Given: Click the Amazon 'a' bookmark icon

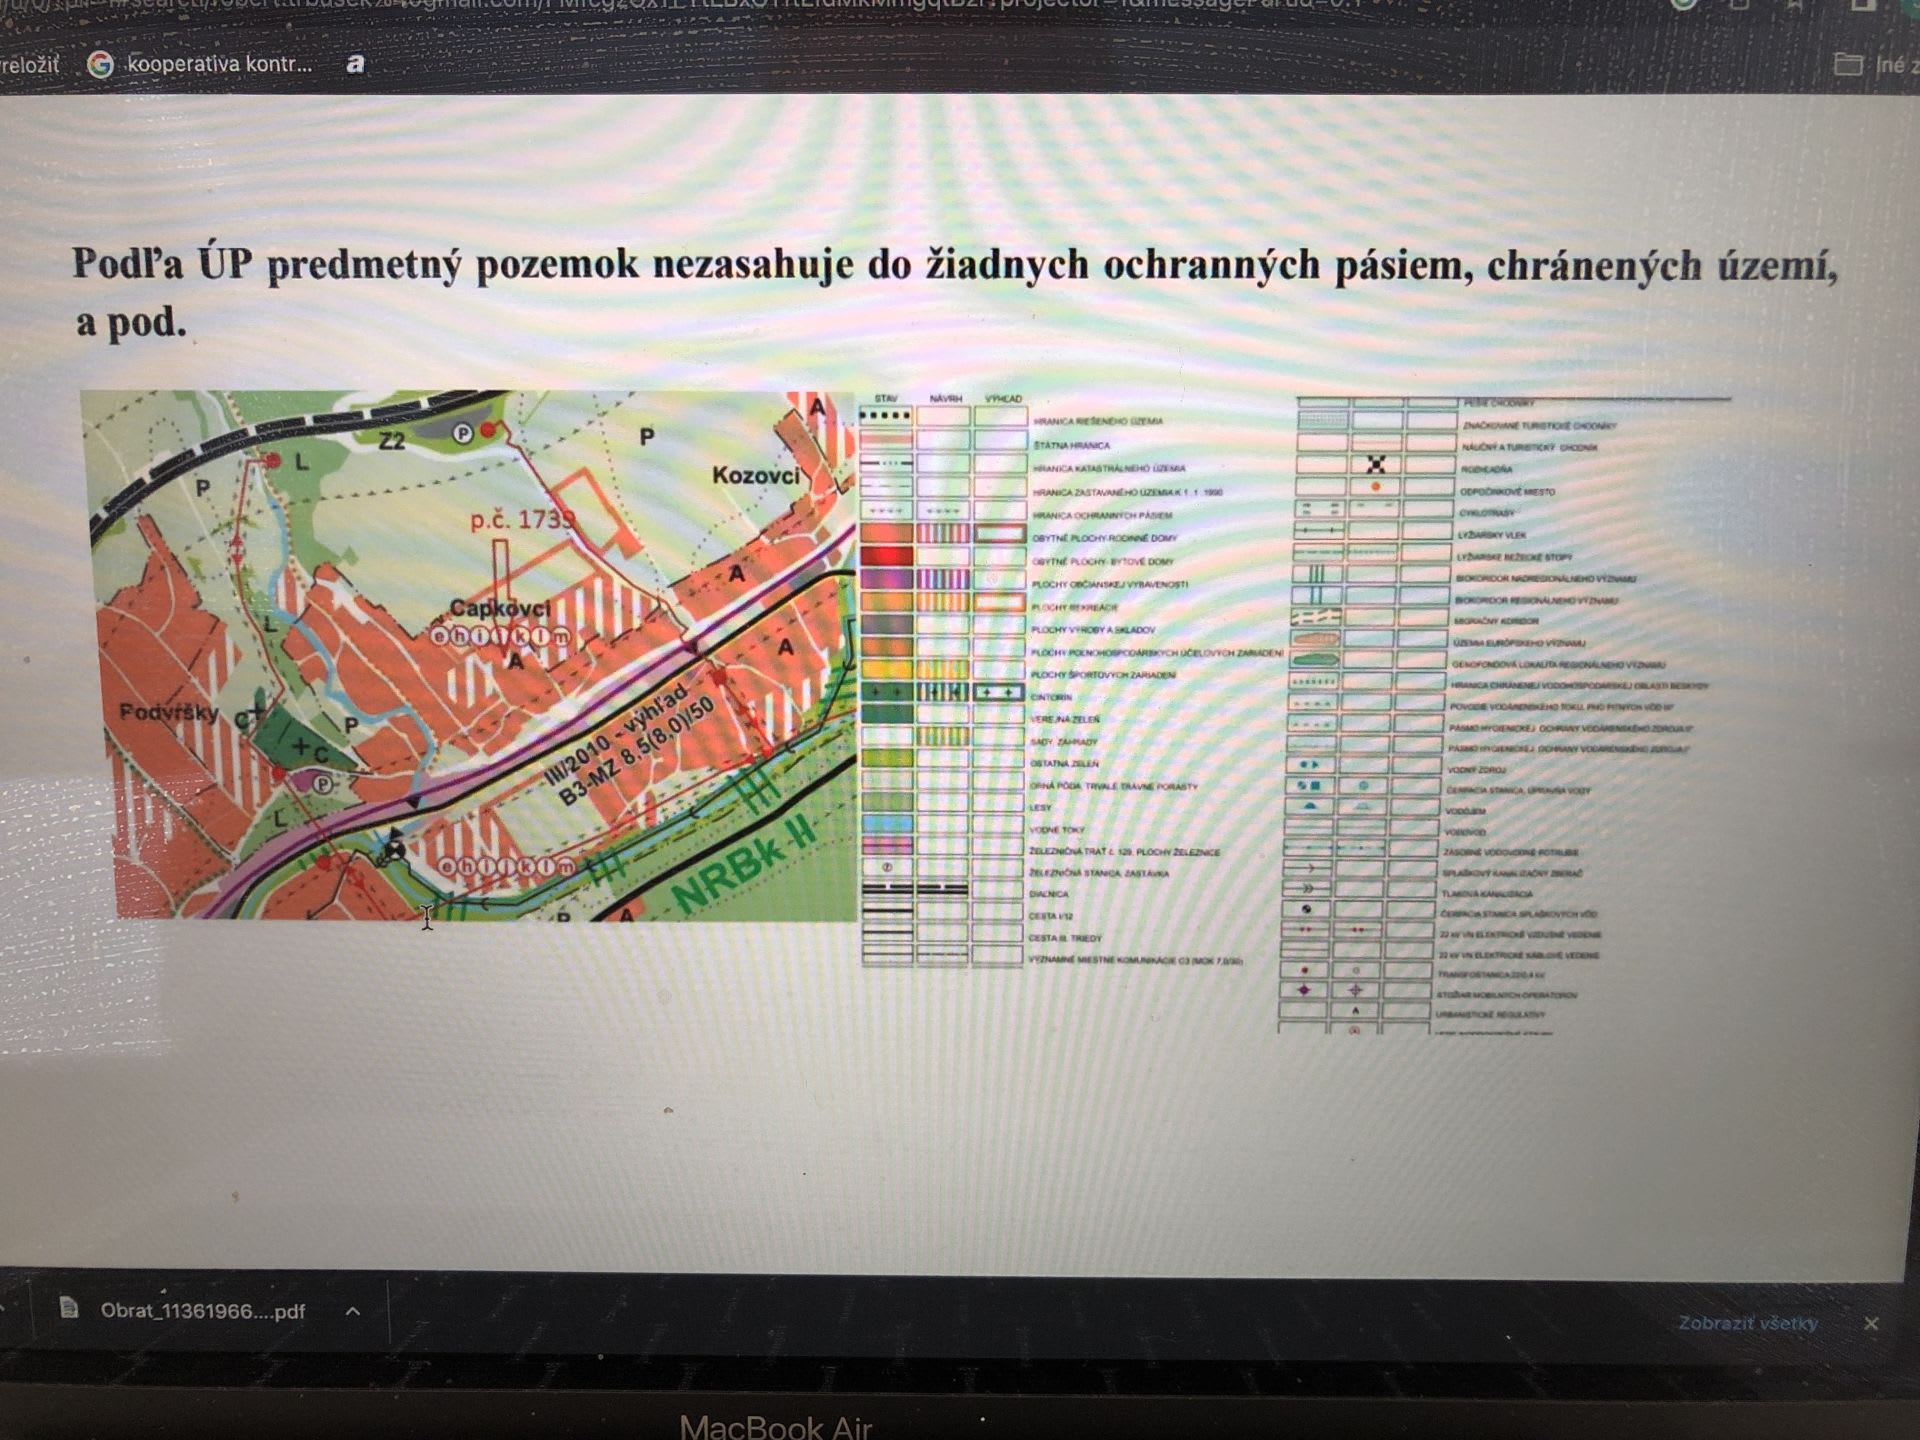Looking at the screenshot, I should [x=355, y=64].
